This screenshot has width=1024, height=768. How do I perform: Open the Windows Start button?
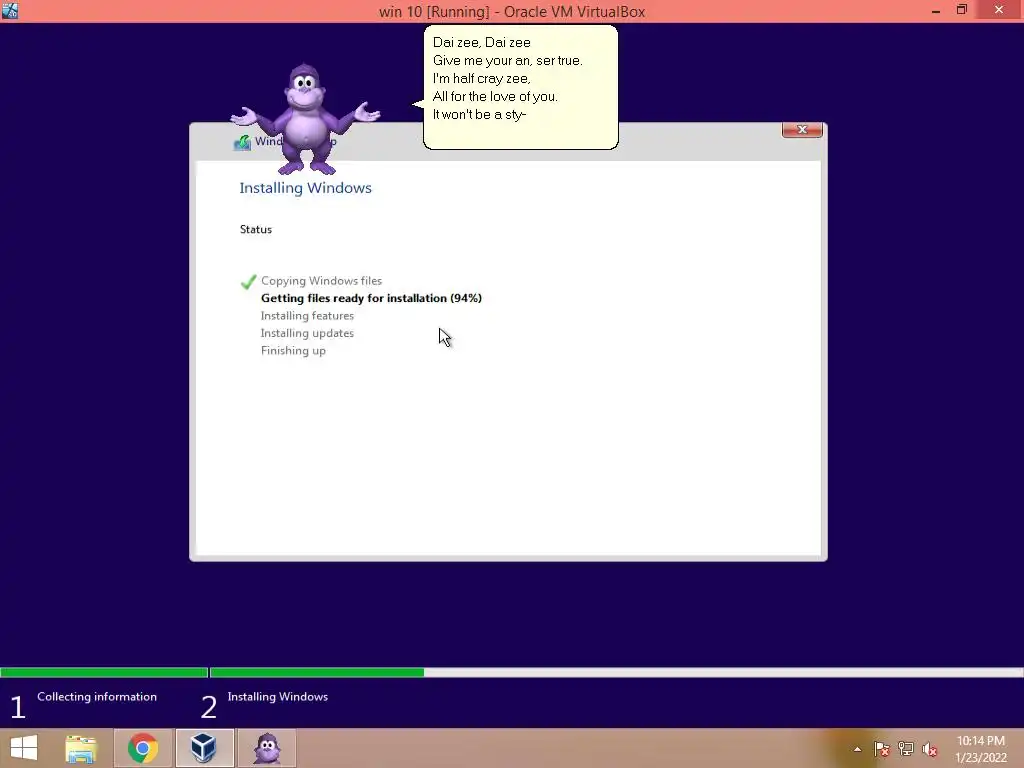[24, 748]
